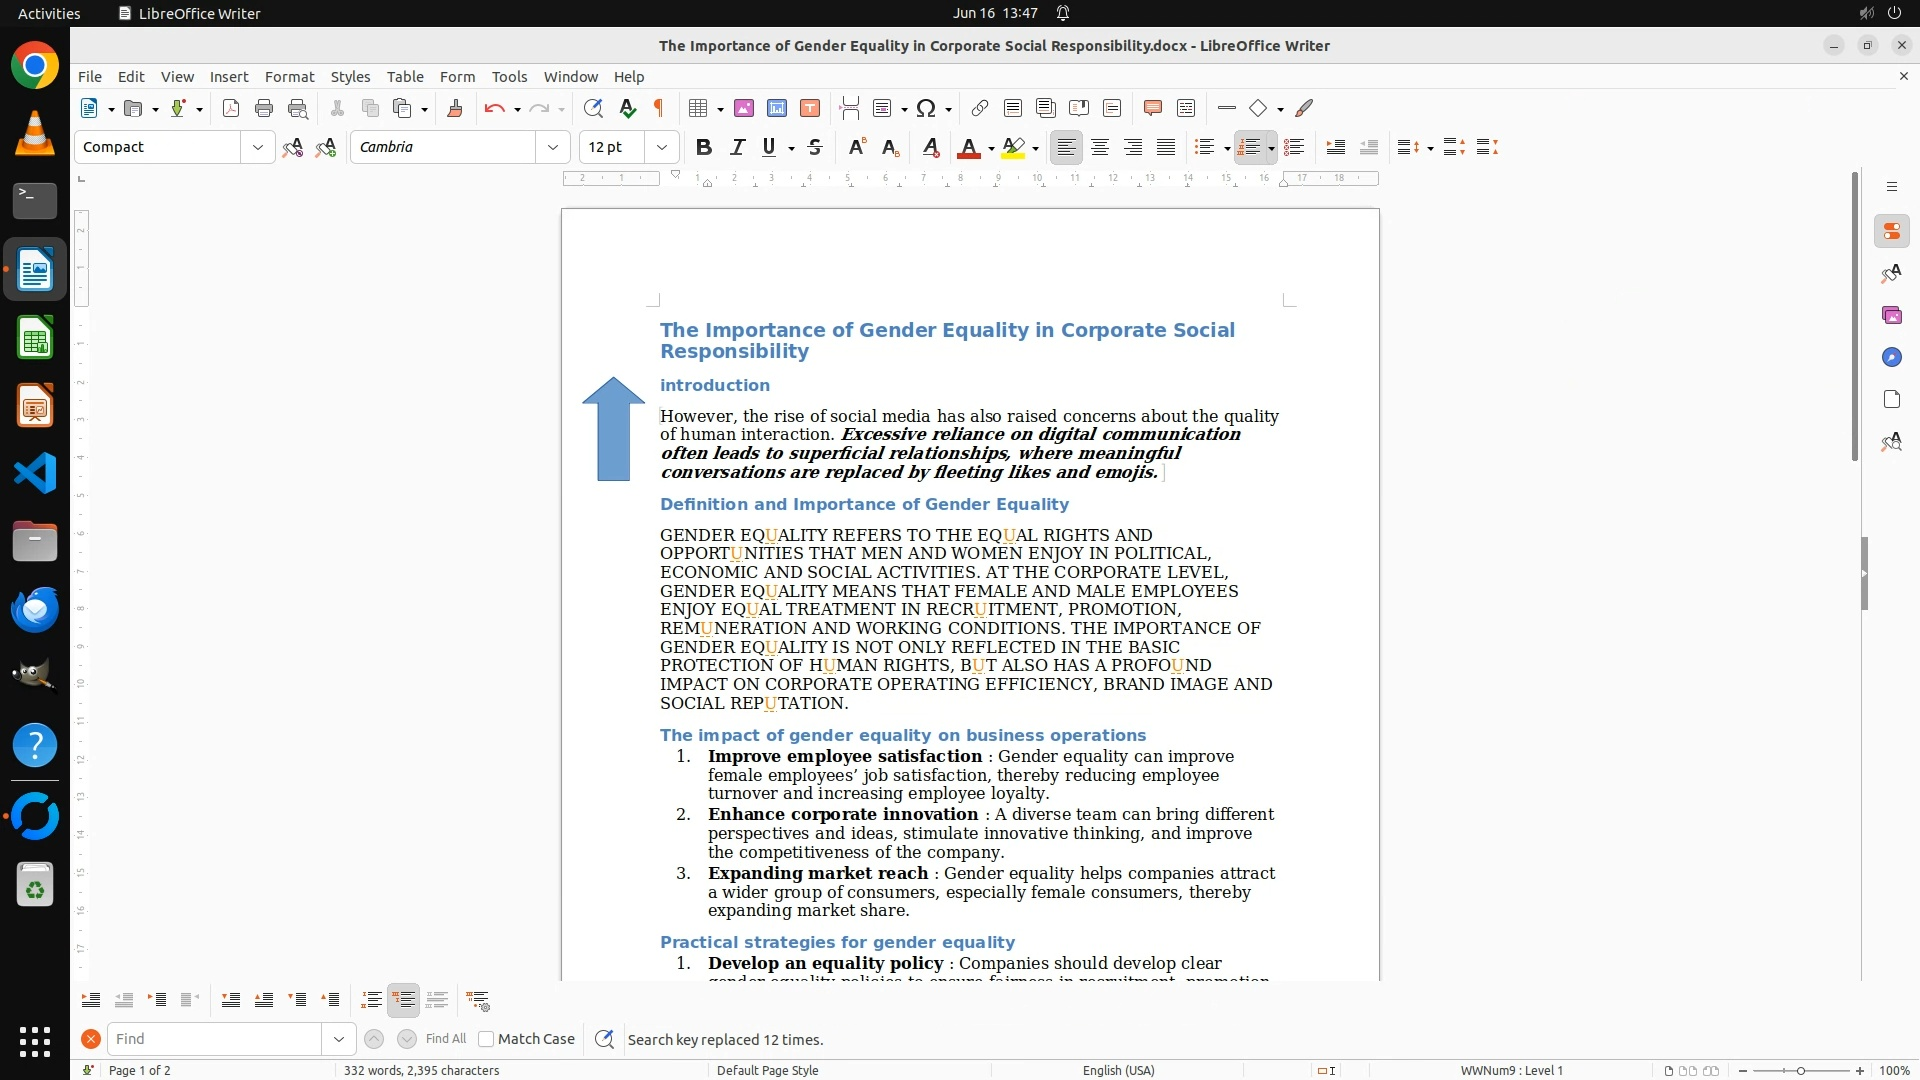Open the Format menu
The image size is (1920, 1080).
coord(289,76)
